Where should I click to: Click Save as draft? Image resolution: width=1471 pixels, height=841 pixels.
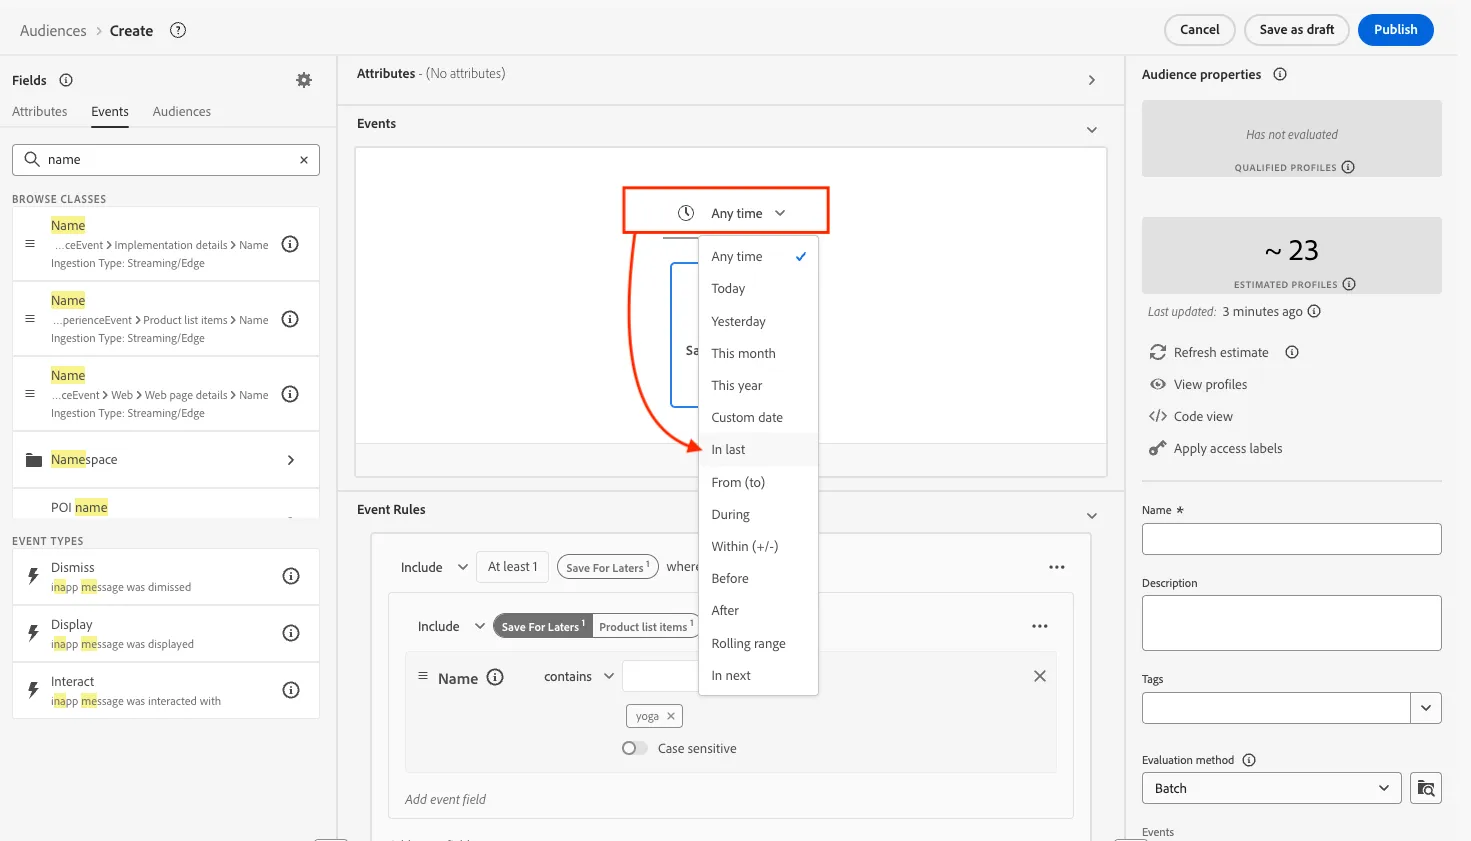(1297, 30)
